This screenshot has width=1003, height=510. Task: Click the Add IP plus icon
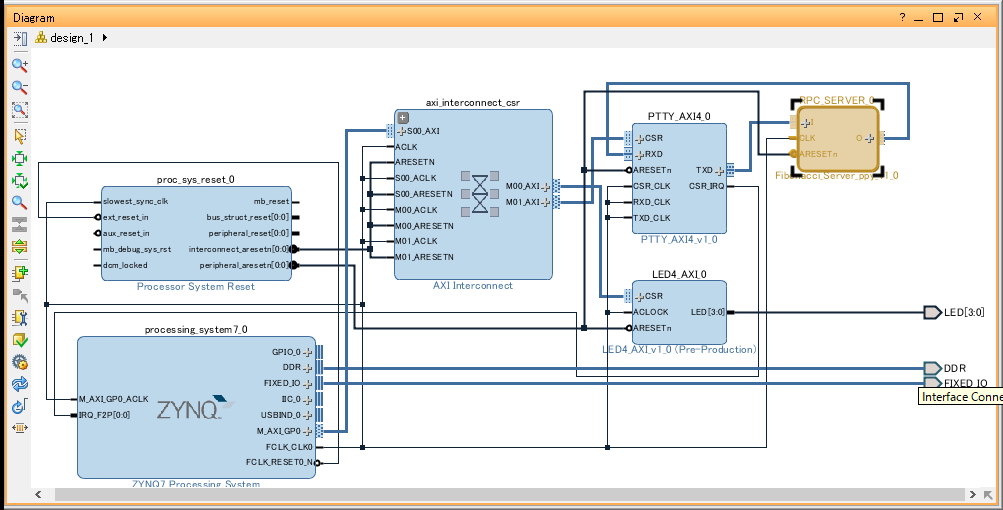[20, 273]
